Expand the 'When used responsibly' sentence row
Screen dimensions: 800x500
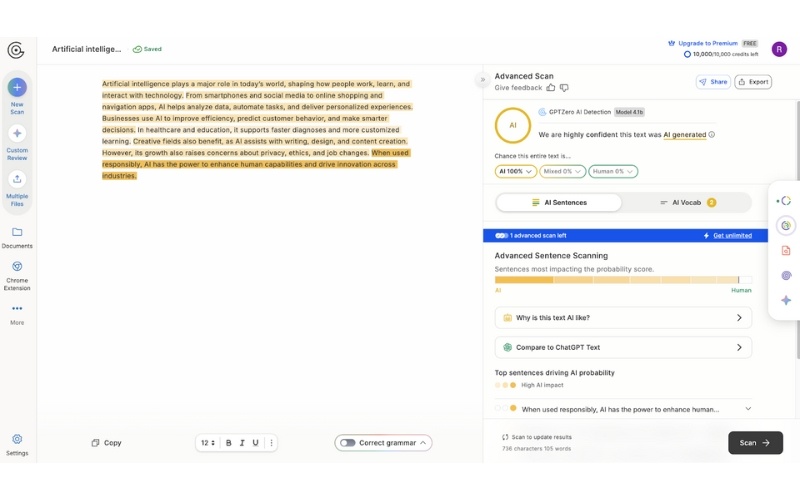click(x=623, y=409)
